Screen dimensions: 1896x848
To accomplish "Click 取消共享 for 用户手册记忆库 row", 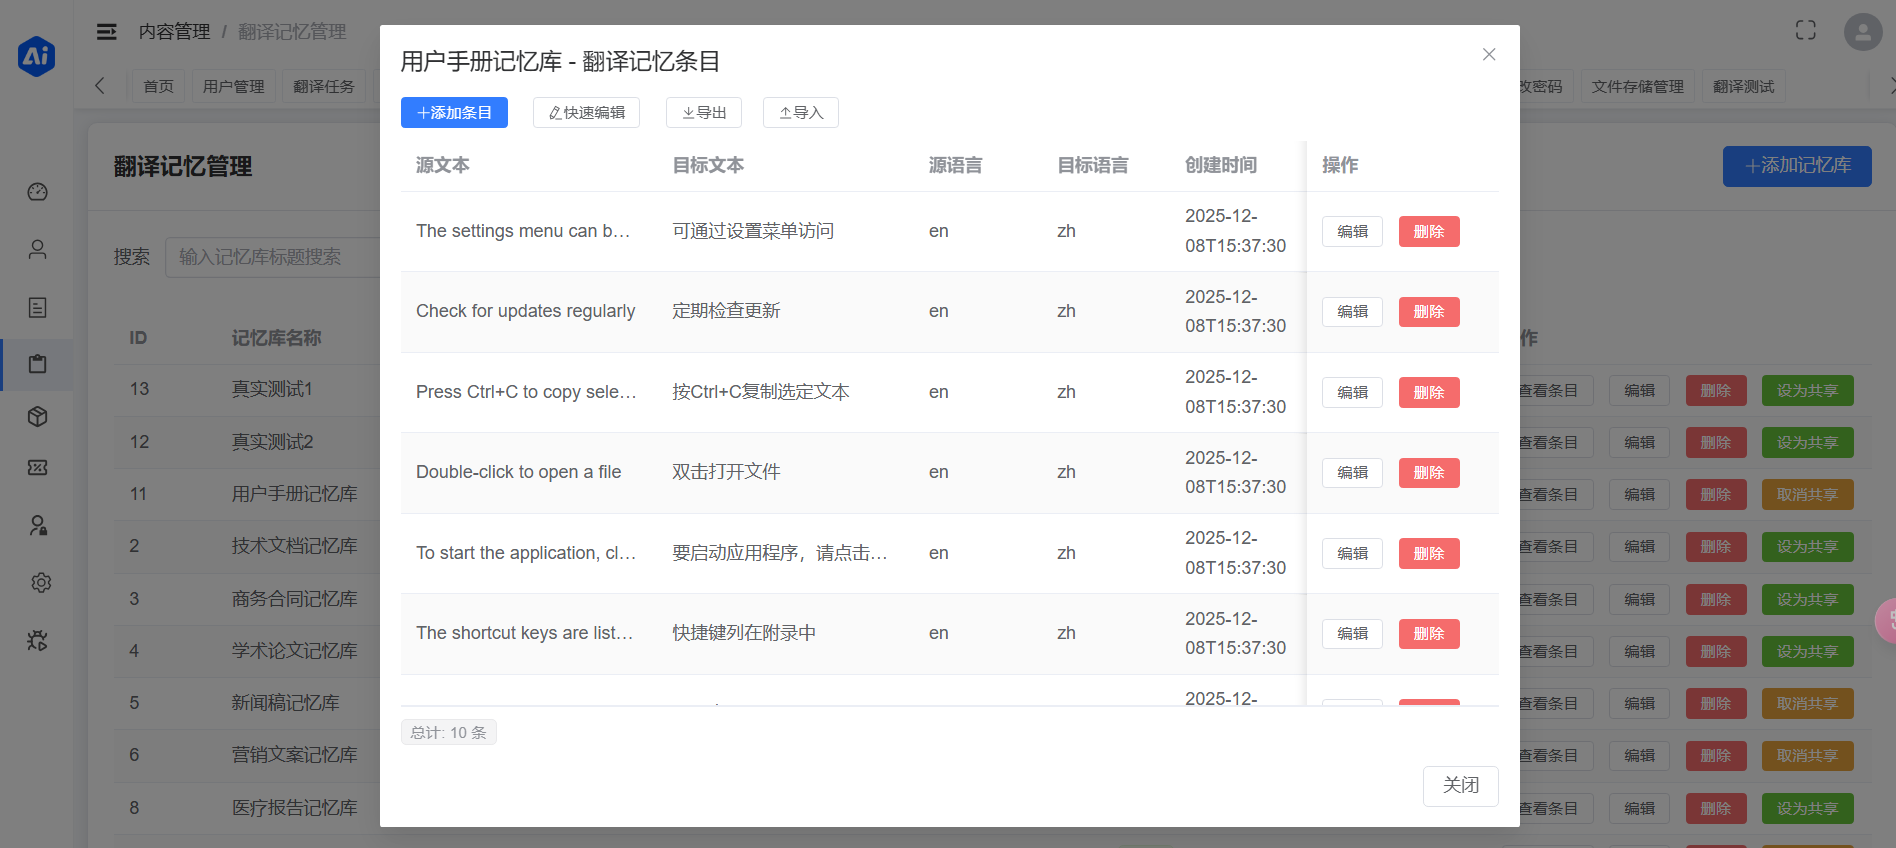I will 1807,495.
